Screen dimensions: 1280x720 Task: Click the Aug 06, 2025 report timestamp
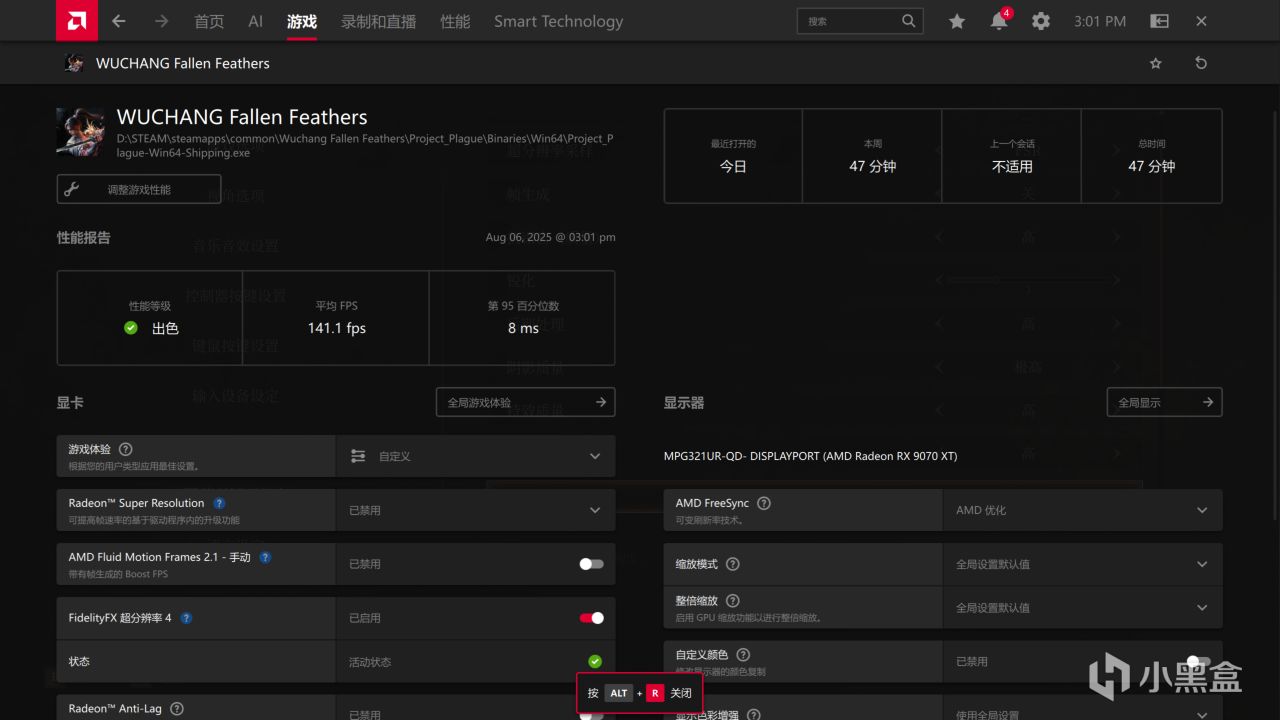tap(550, 237)
